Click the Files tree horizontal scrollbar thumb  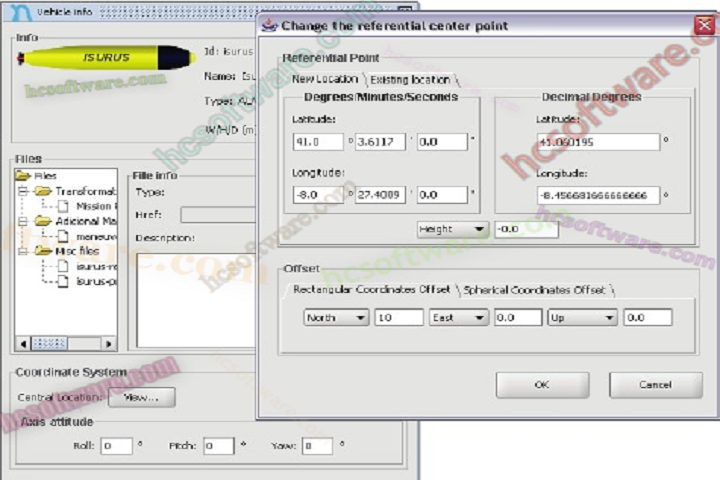click(x=49, y=344)
